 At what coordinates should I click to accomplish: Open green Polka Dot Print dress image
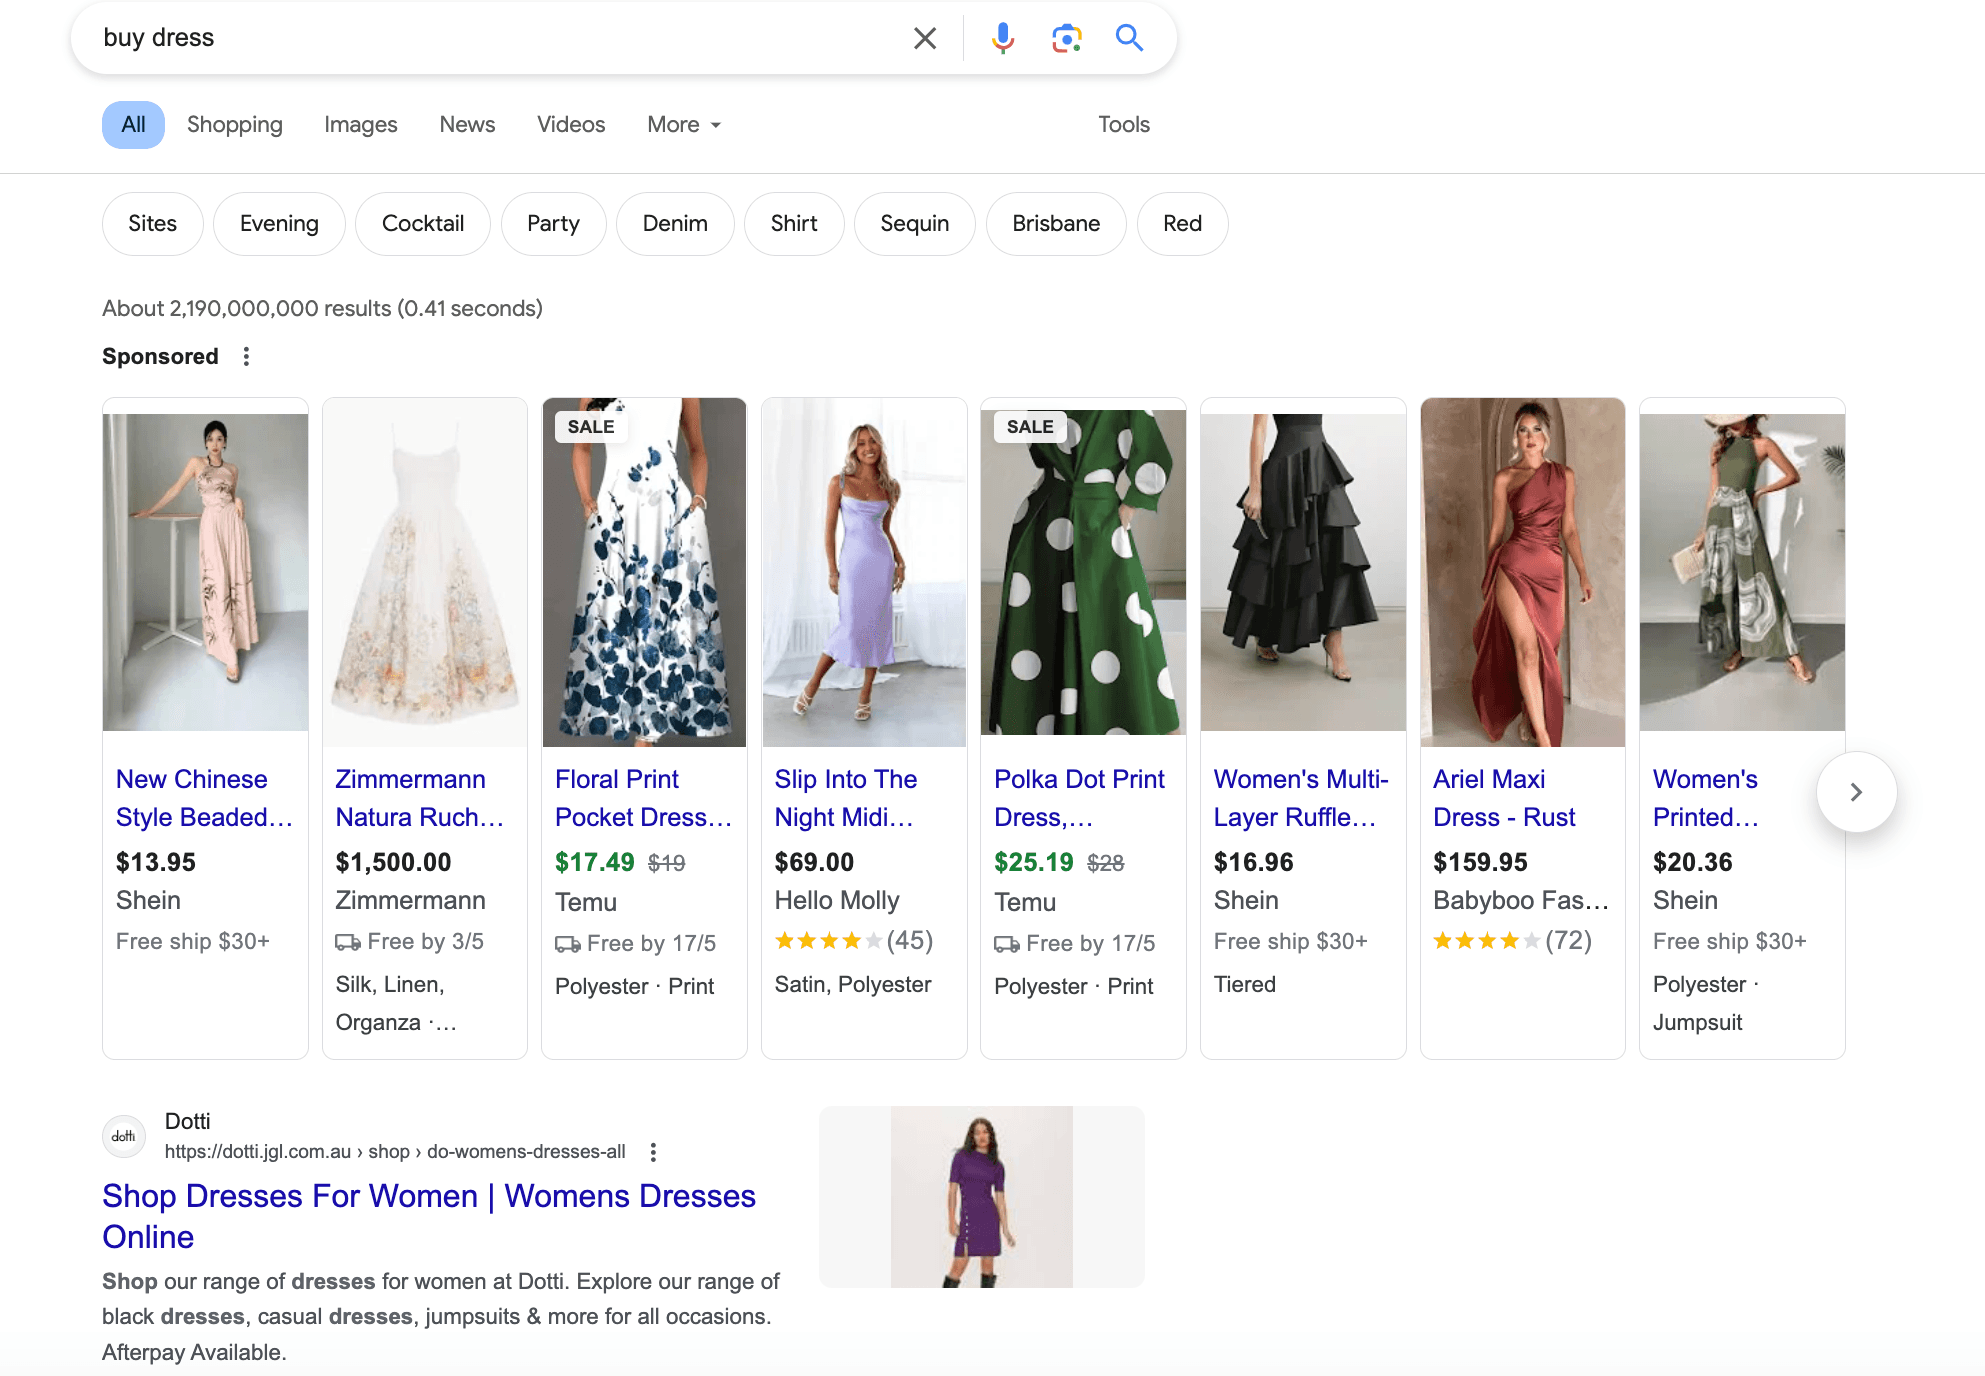point(1083,572)
